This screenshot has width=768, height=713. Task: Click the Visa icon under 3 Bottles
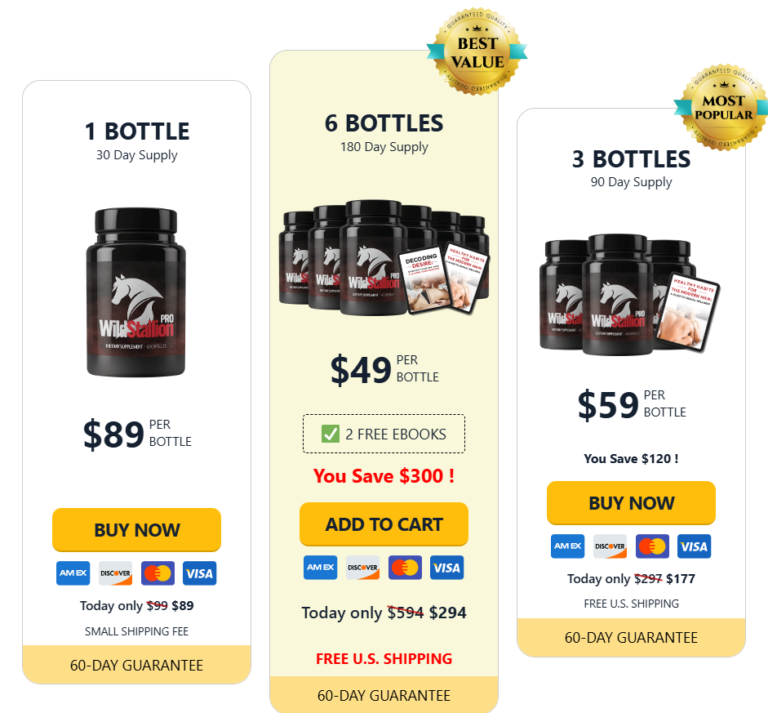tap(694, 546)
